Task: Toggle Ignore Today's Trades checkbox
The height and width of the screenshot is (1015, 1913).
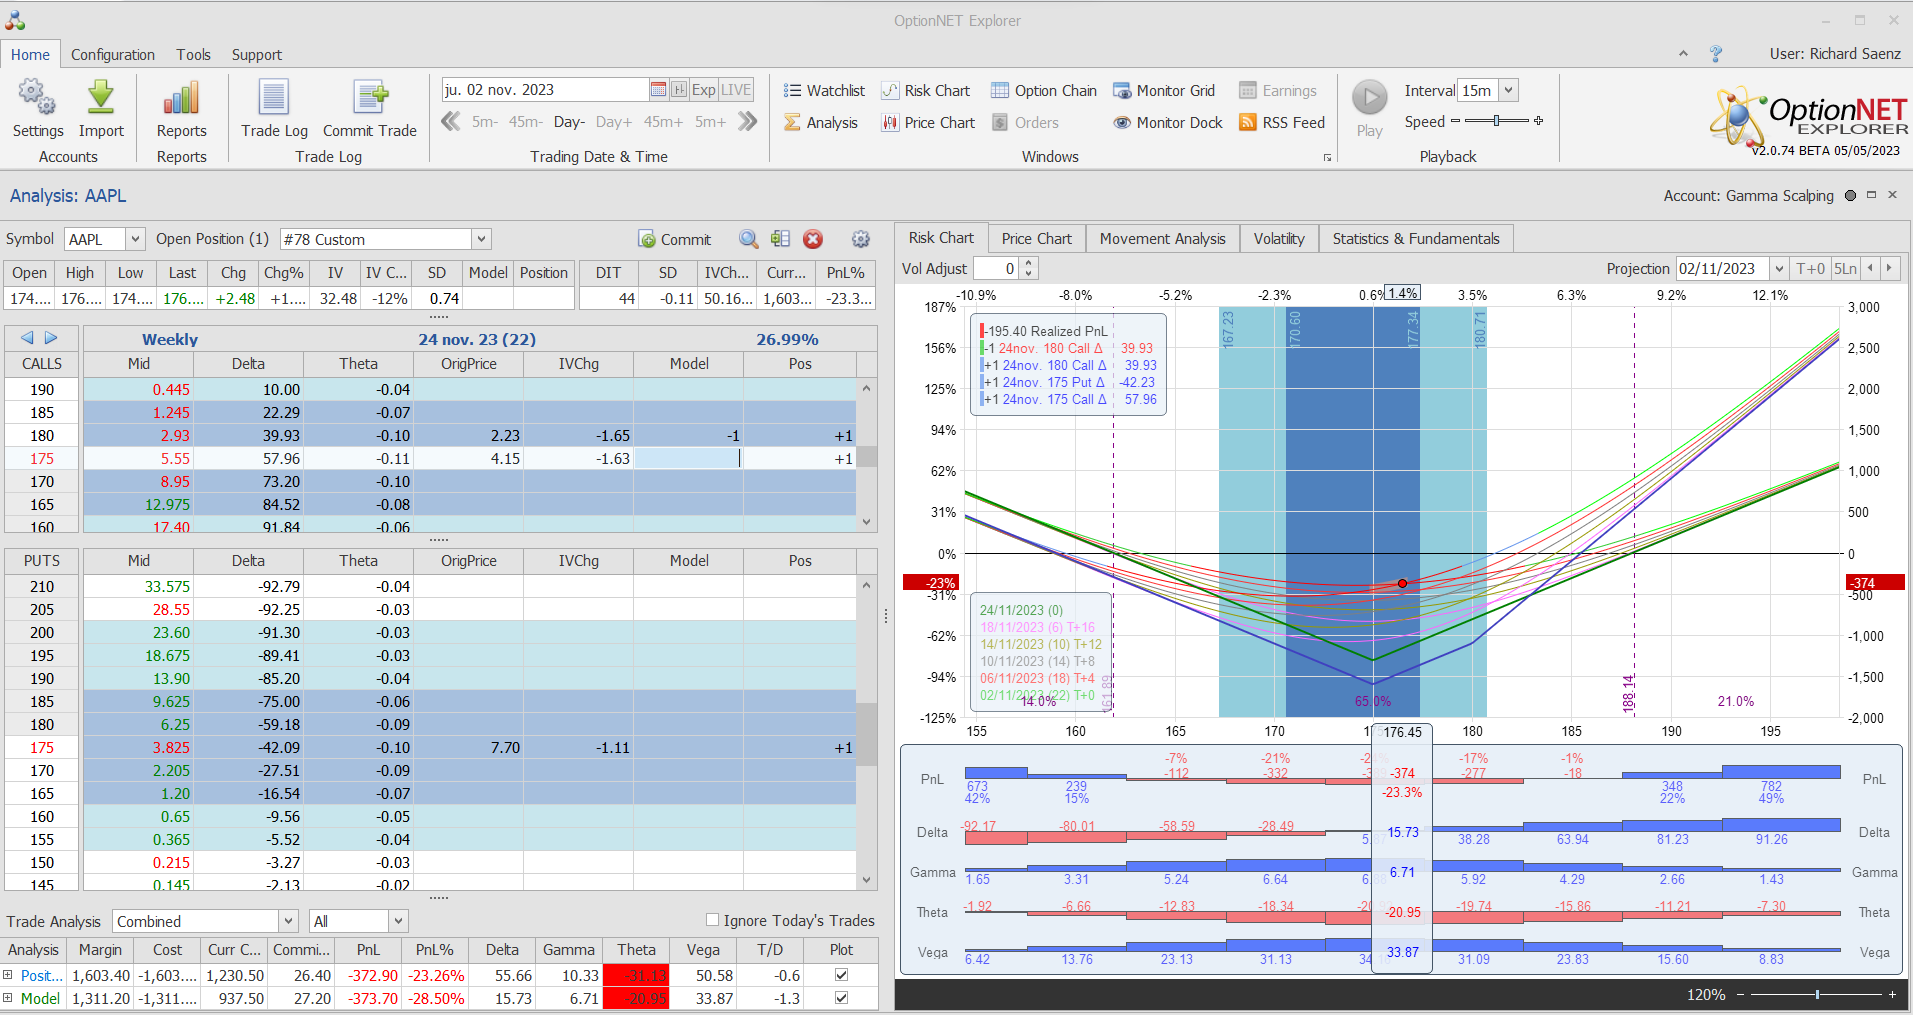Action: click(x=713, y=920)
